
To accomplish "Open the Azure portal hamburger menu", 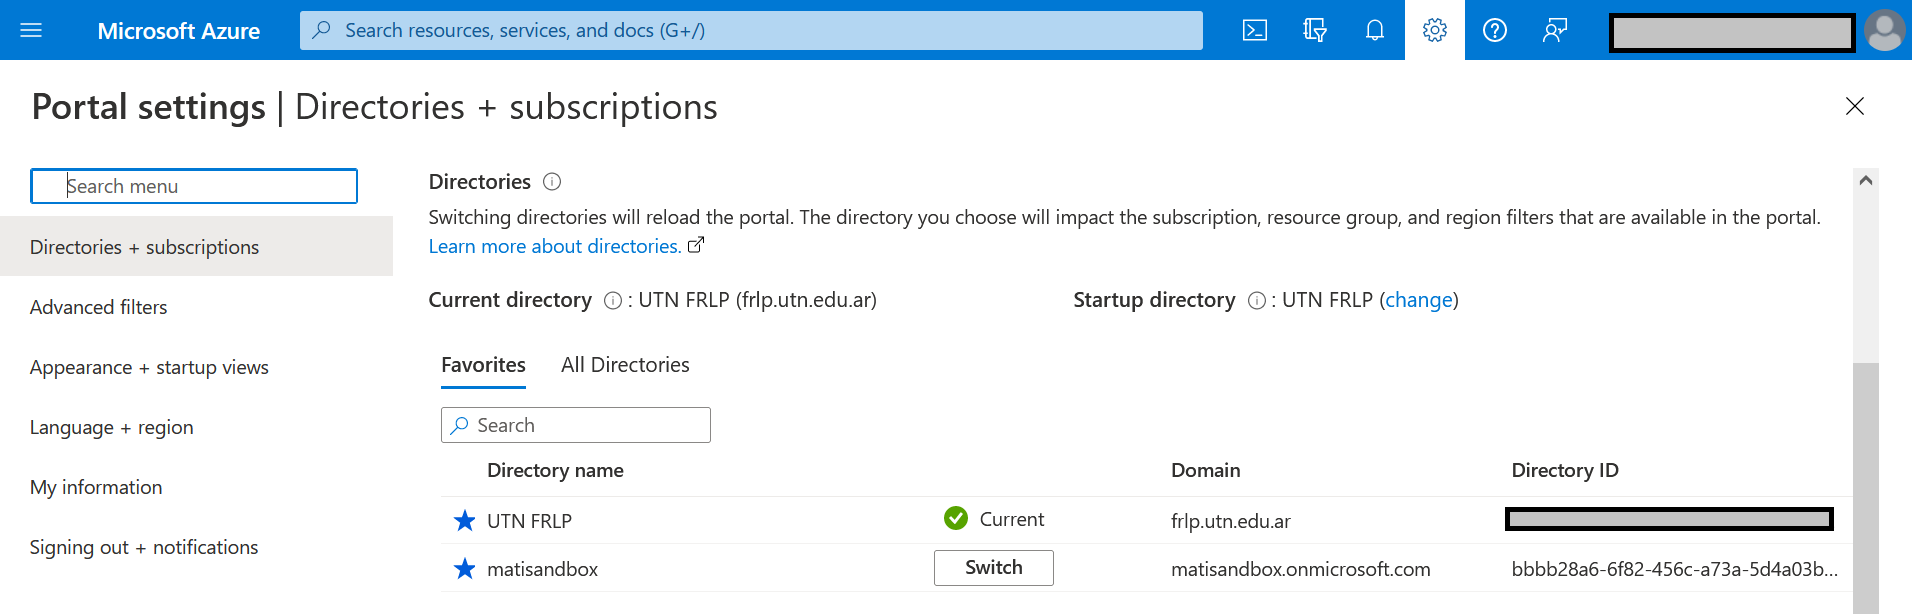I will point(31,30).
